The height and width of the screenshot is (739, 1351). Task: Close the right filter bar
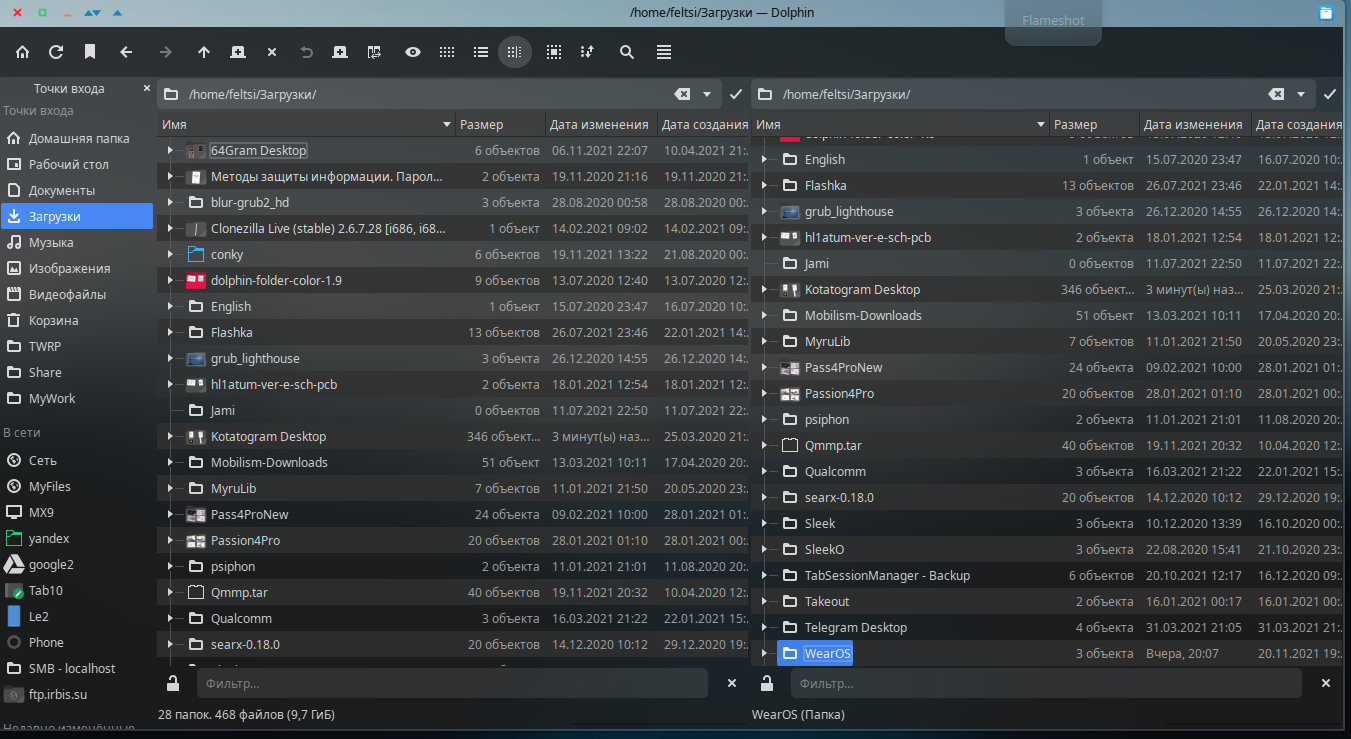tap(1326, 683)
